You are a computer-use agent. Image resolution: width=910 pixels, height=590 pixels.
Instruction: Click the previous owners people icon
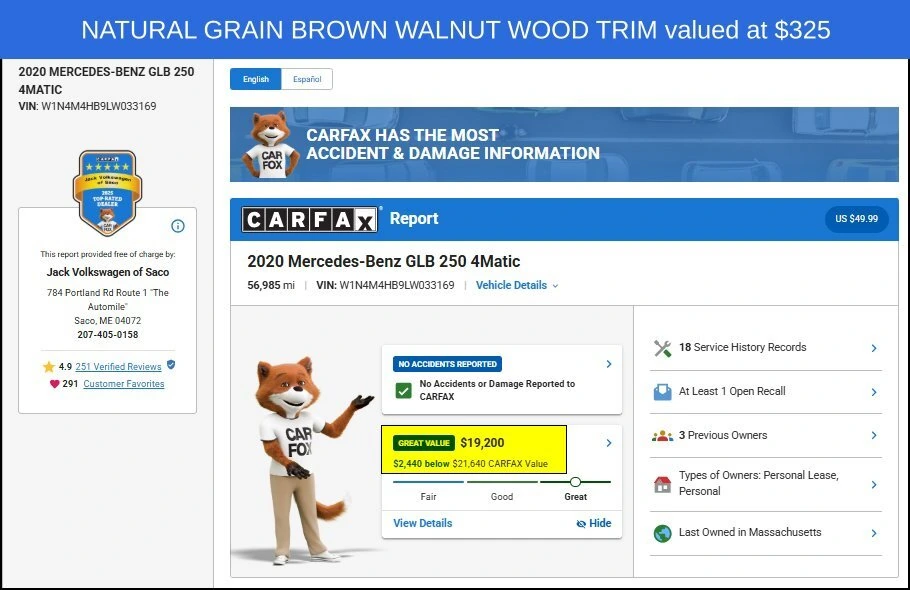tap(662, 436)
